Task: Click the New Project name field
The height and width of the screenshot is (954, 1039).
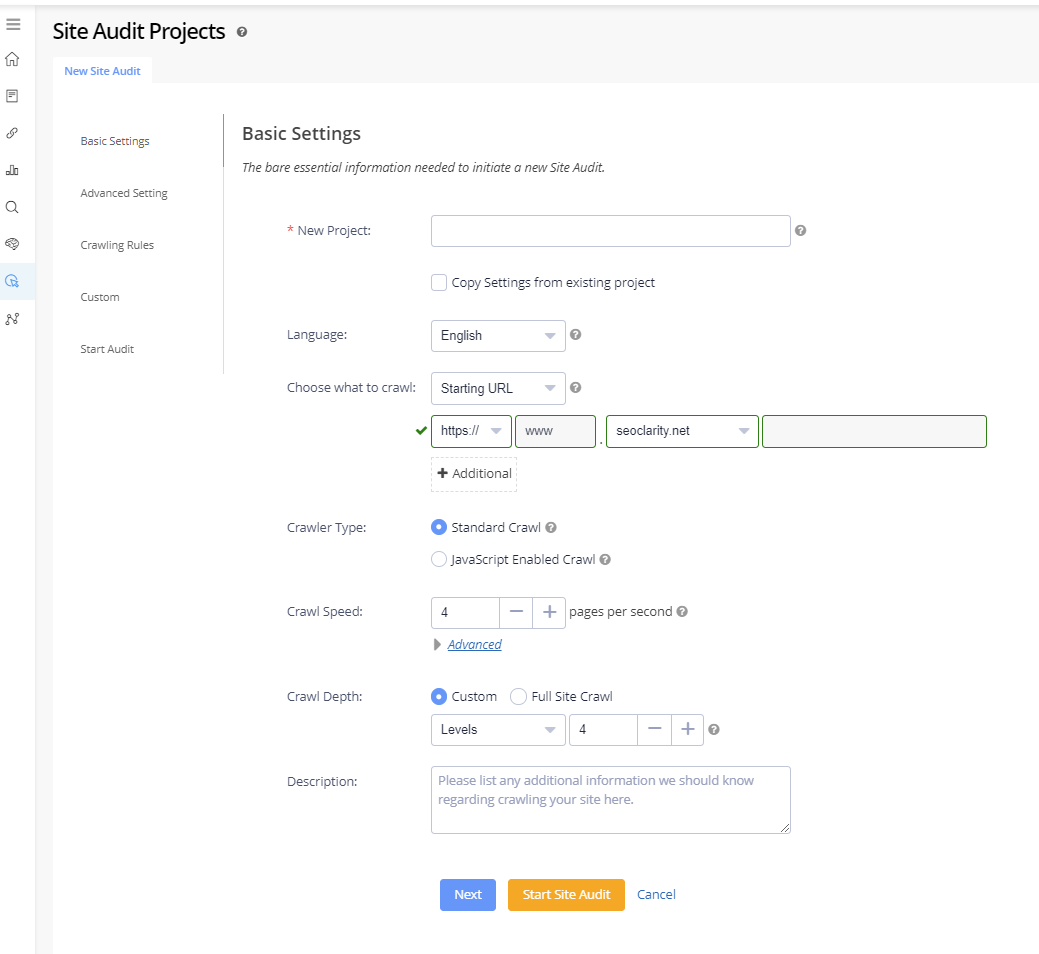Action: 610,231
